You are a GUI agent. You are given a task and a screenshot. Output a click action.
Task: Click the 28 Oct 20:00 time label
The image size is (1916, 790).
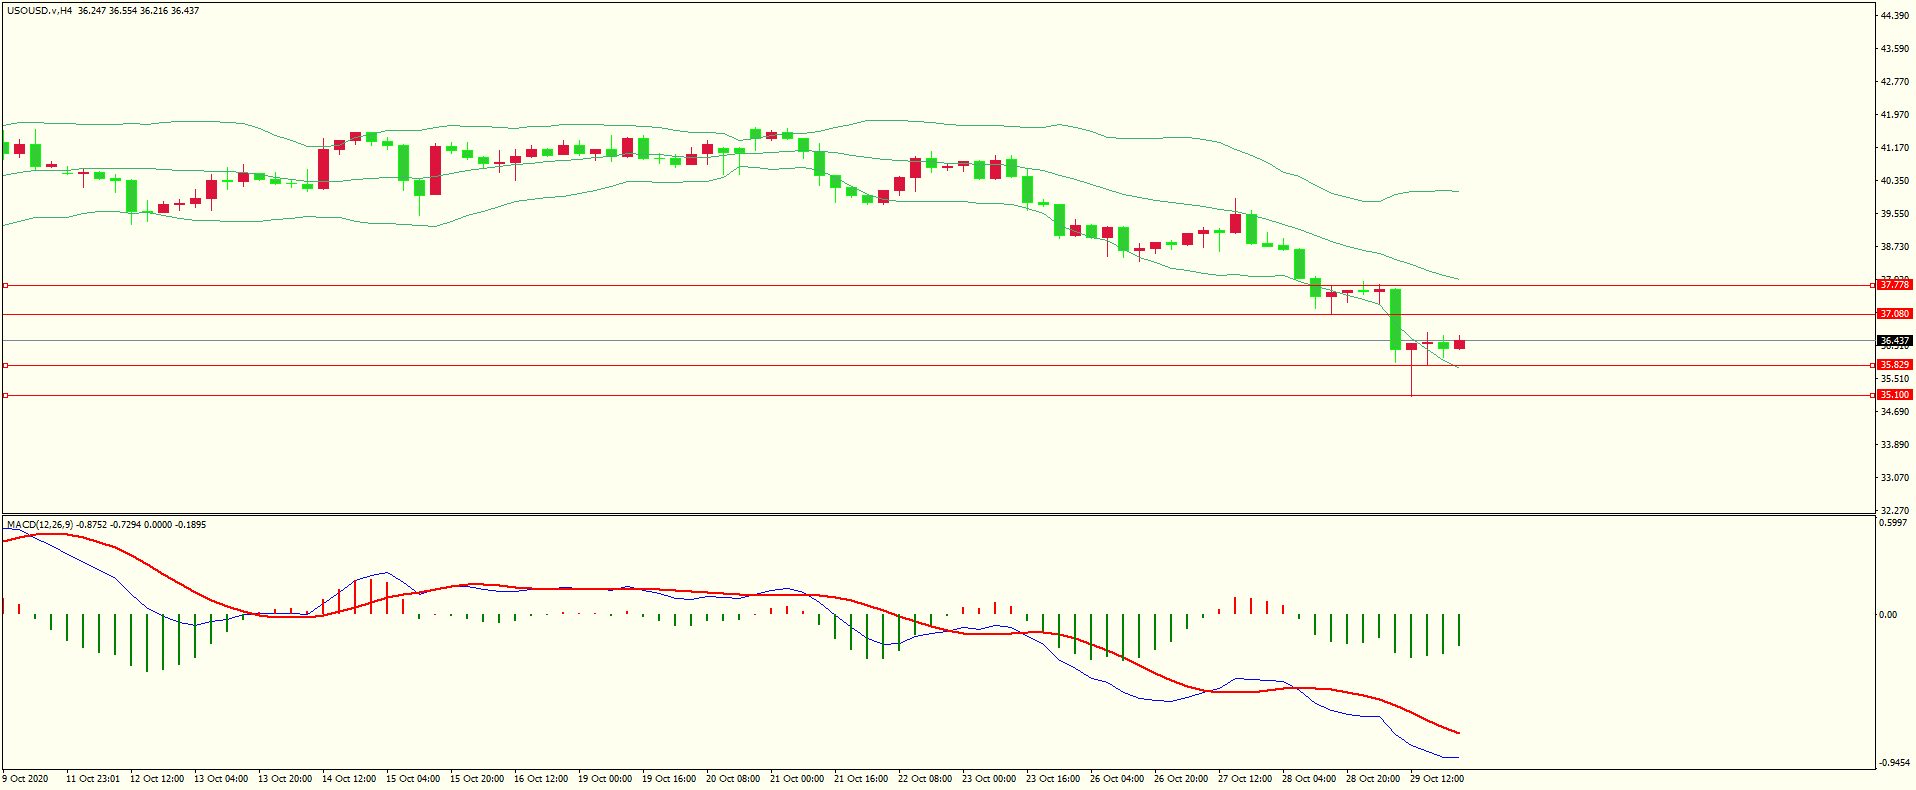1373,779
